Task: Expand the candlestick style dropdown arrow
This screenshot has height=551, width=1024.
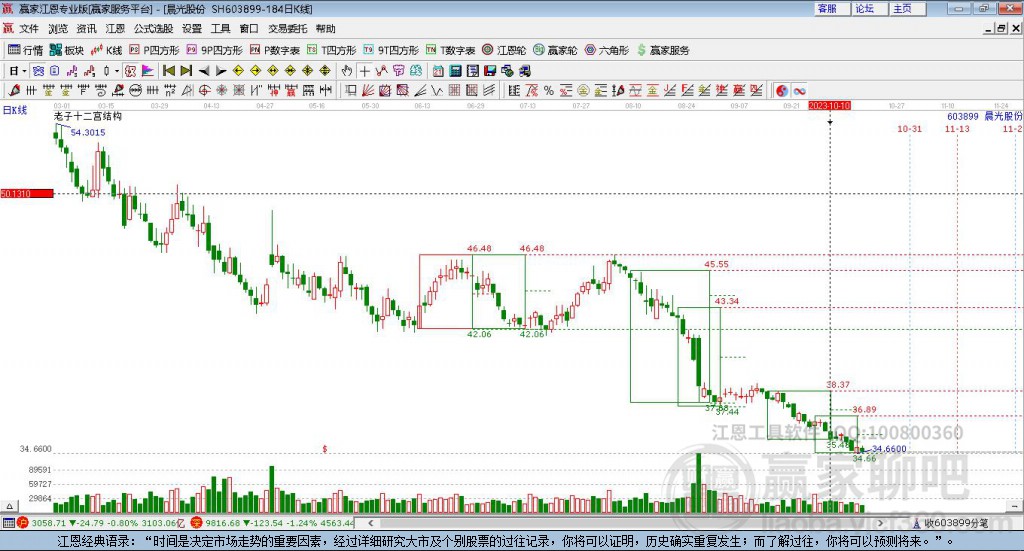Action: pos(117,71)
